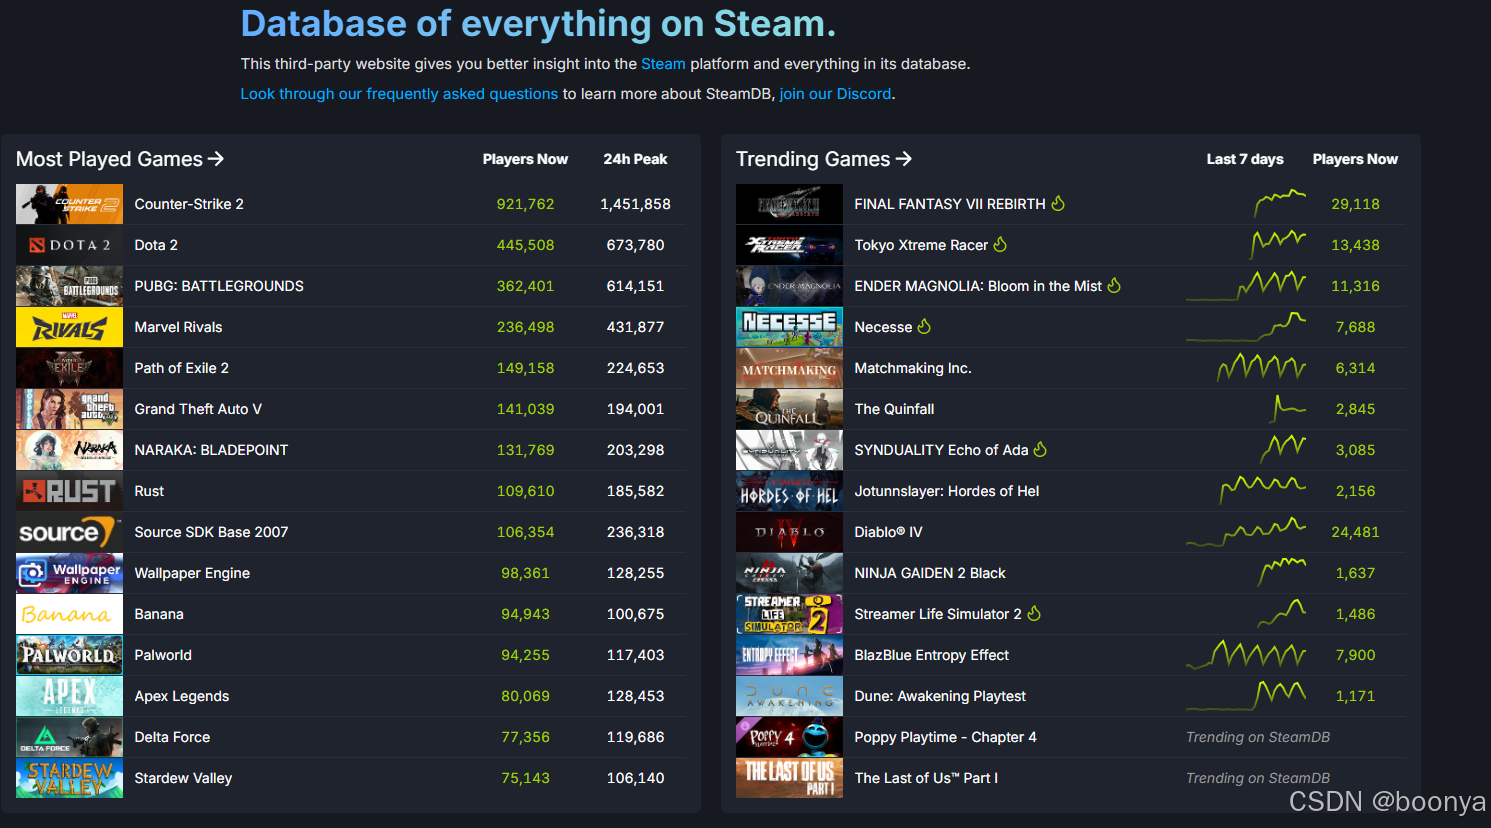Click the Marvel Rivals yellow logo image
Screen dimensions: 1491x828
(70, 327)
